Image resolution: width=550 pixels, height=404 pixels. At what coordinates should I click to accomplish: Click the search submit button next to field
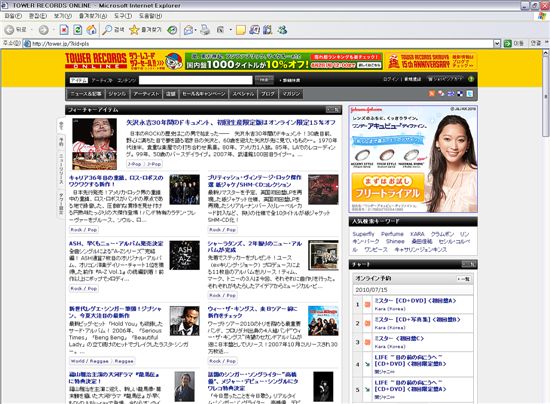coord(264,80)
